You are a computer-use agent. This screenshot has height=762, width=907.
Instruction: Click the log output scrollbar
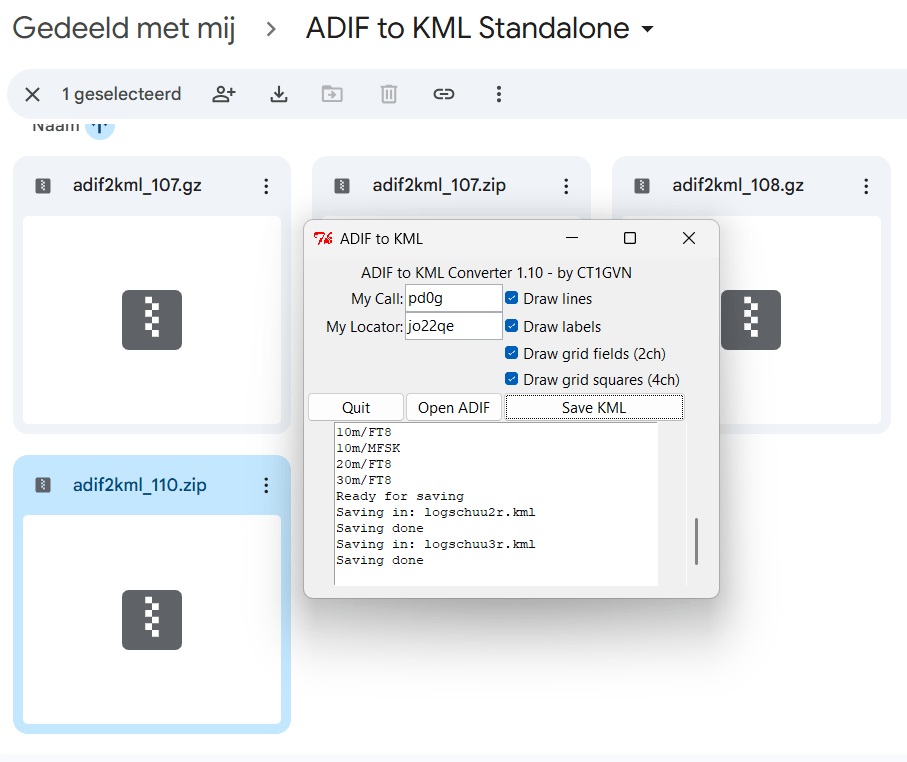click(696, 541)
